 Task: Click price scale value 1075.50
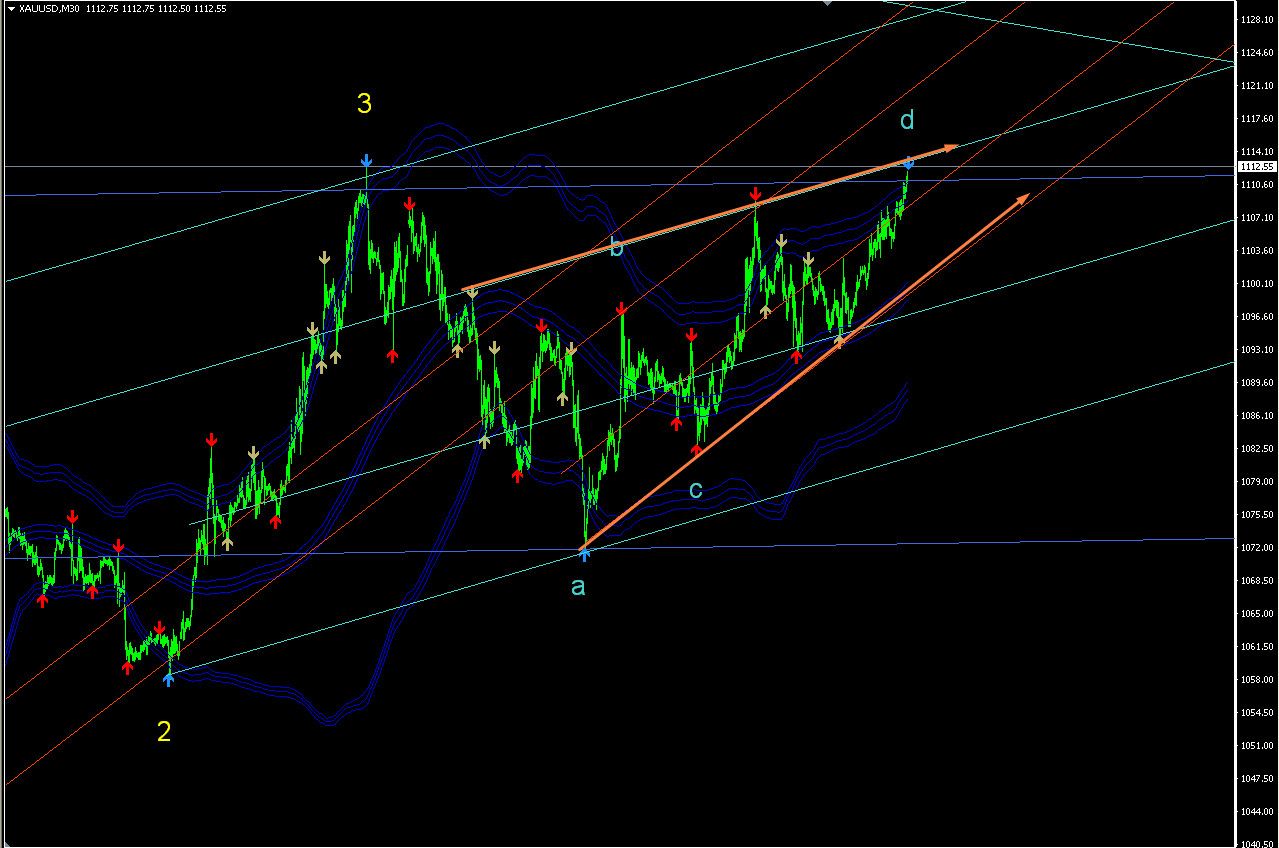[x=1256, y=515]
